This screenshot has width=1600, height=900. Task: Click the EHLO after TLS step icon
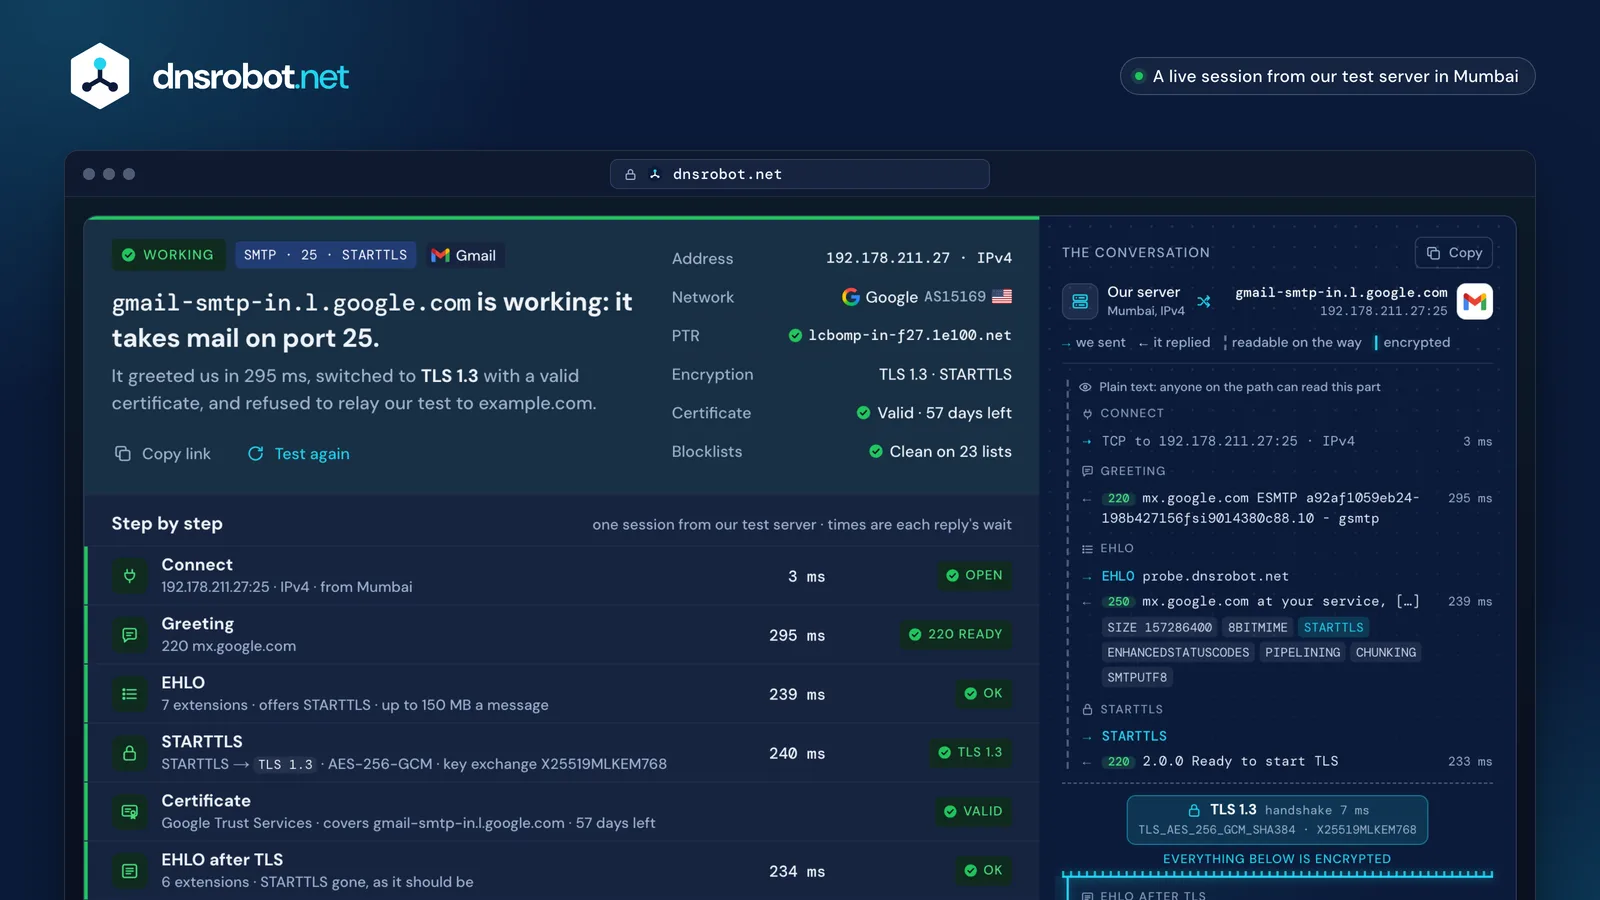click(x=130, y=870)
